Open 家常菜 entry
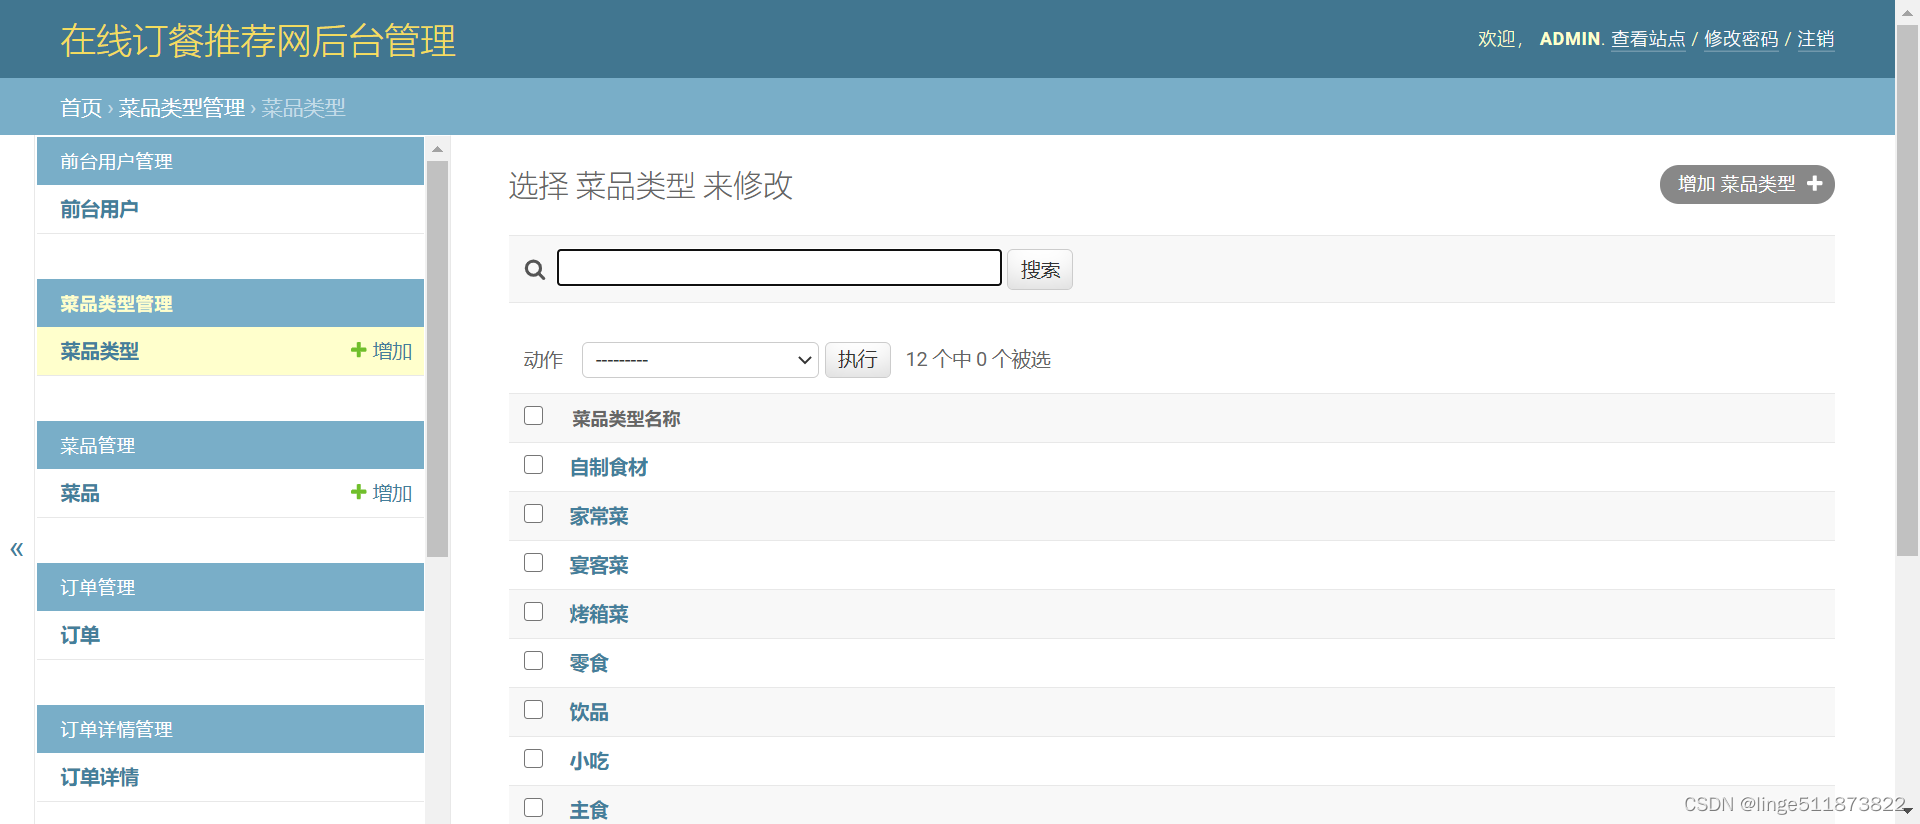 599,516
